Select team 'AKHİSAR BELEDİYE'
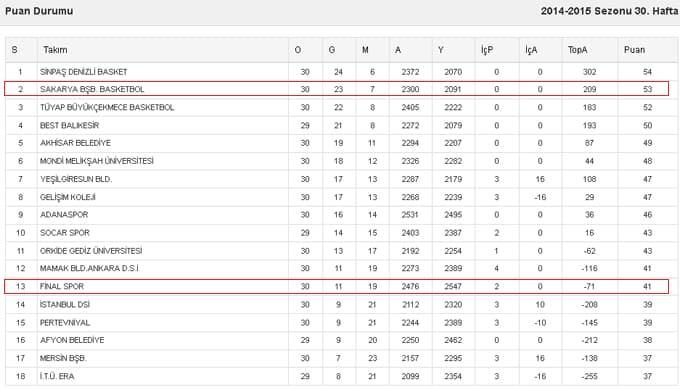The image size is (680, 390). (75, 143)
